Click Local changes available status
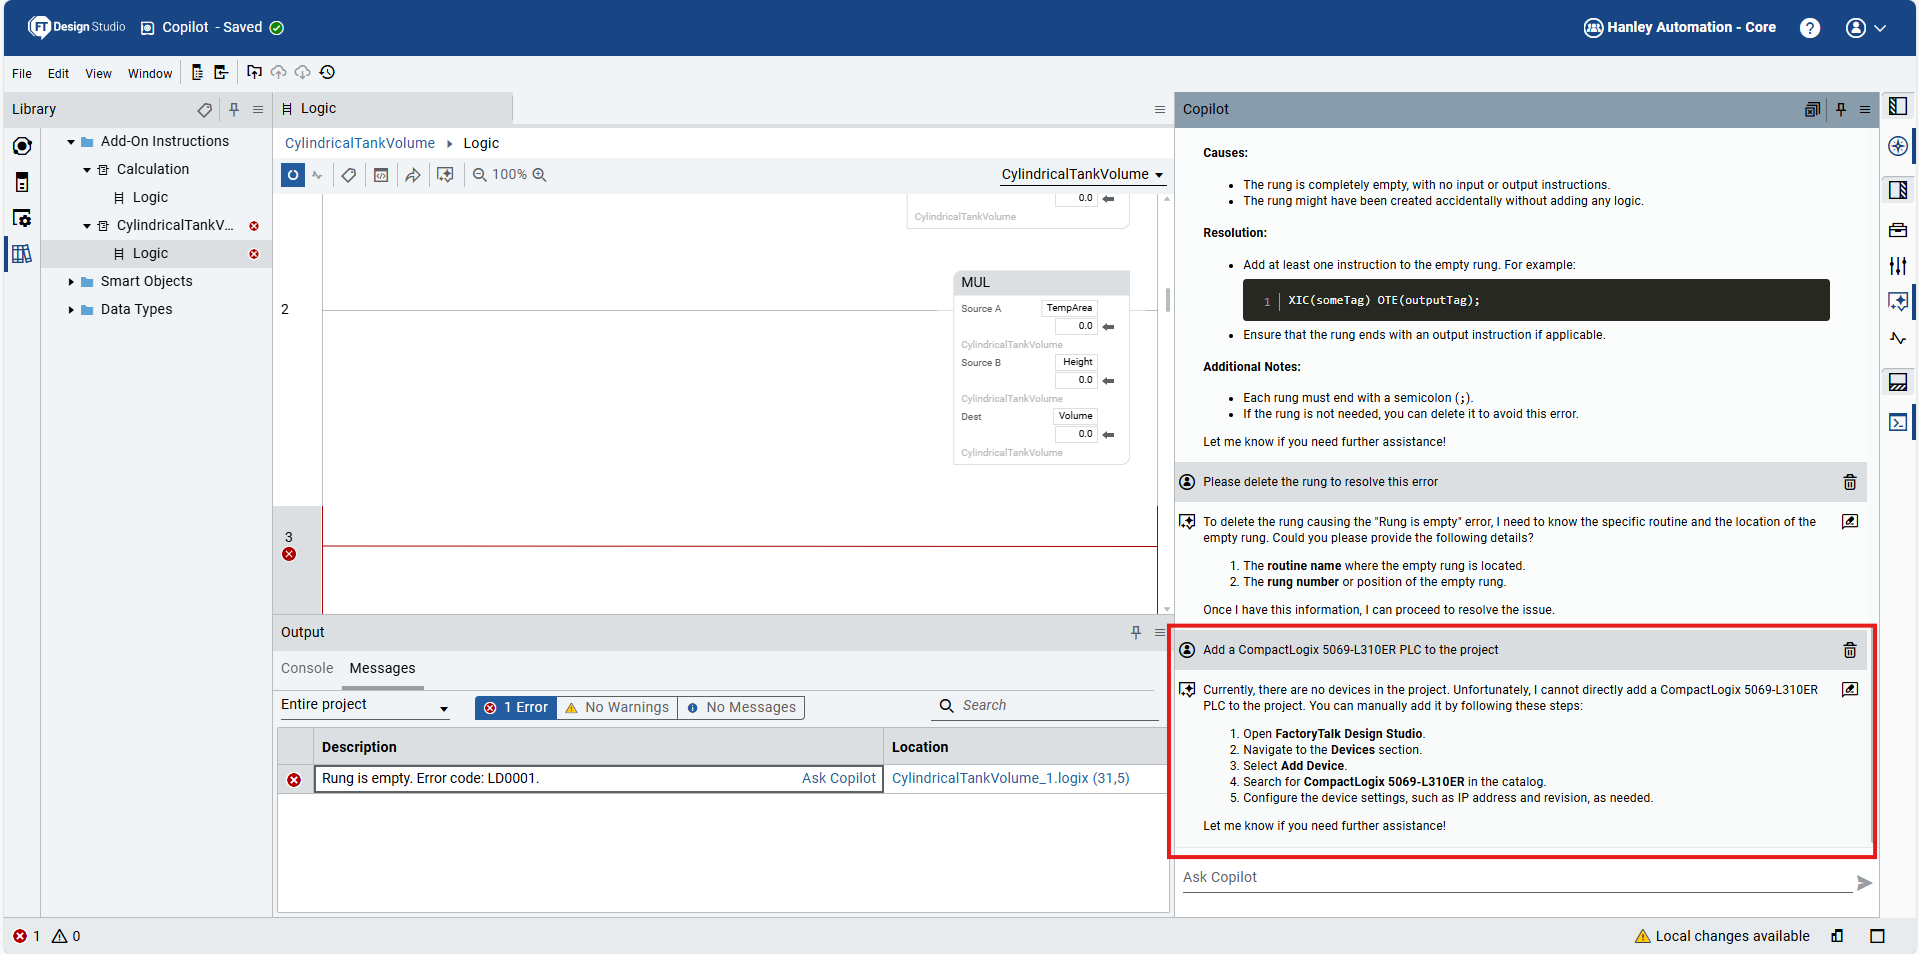 click(1722, 936)
